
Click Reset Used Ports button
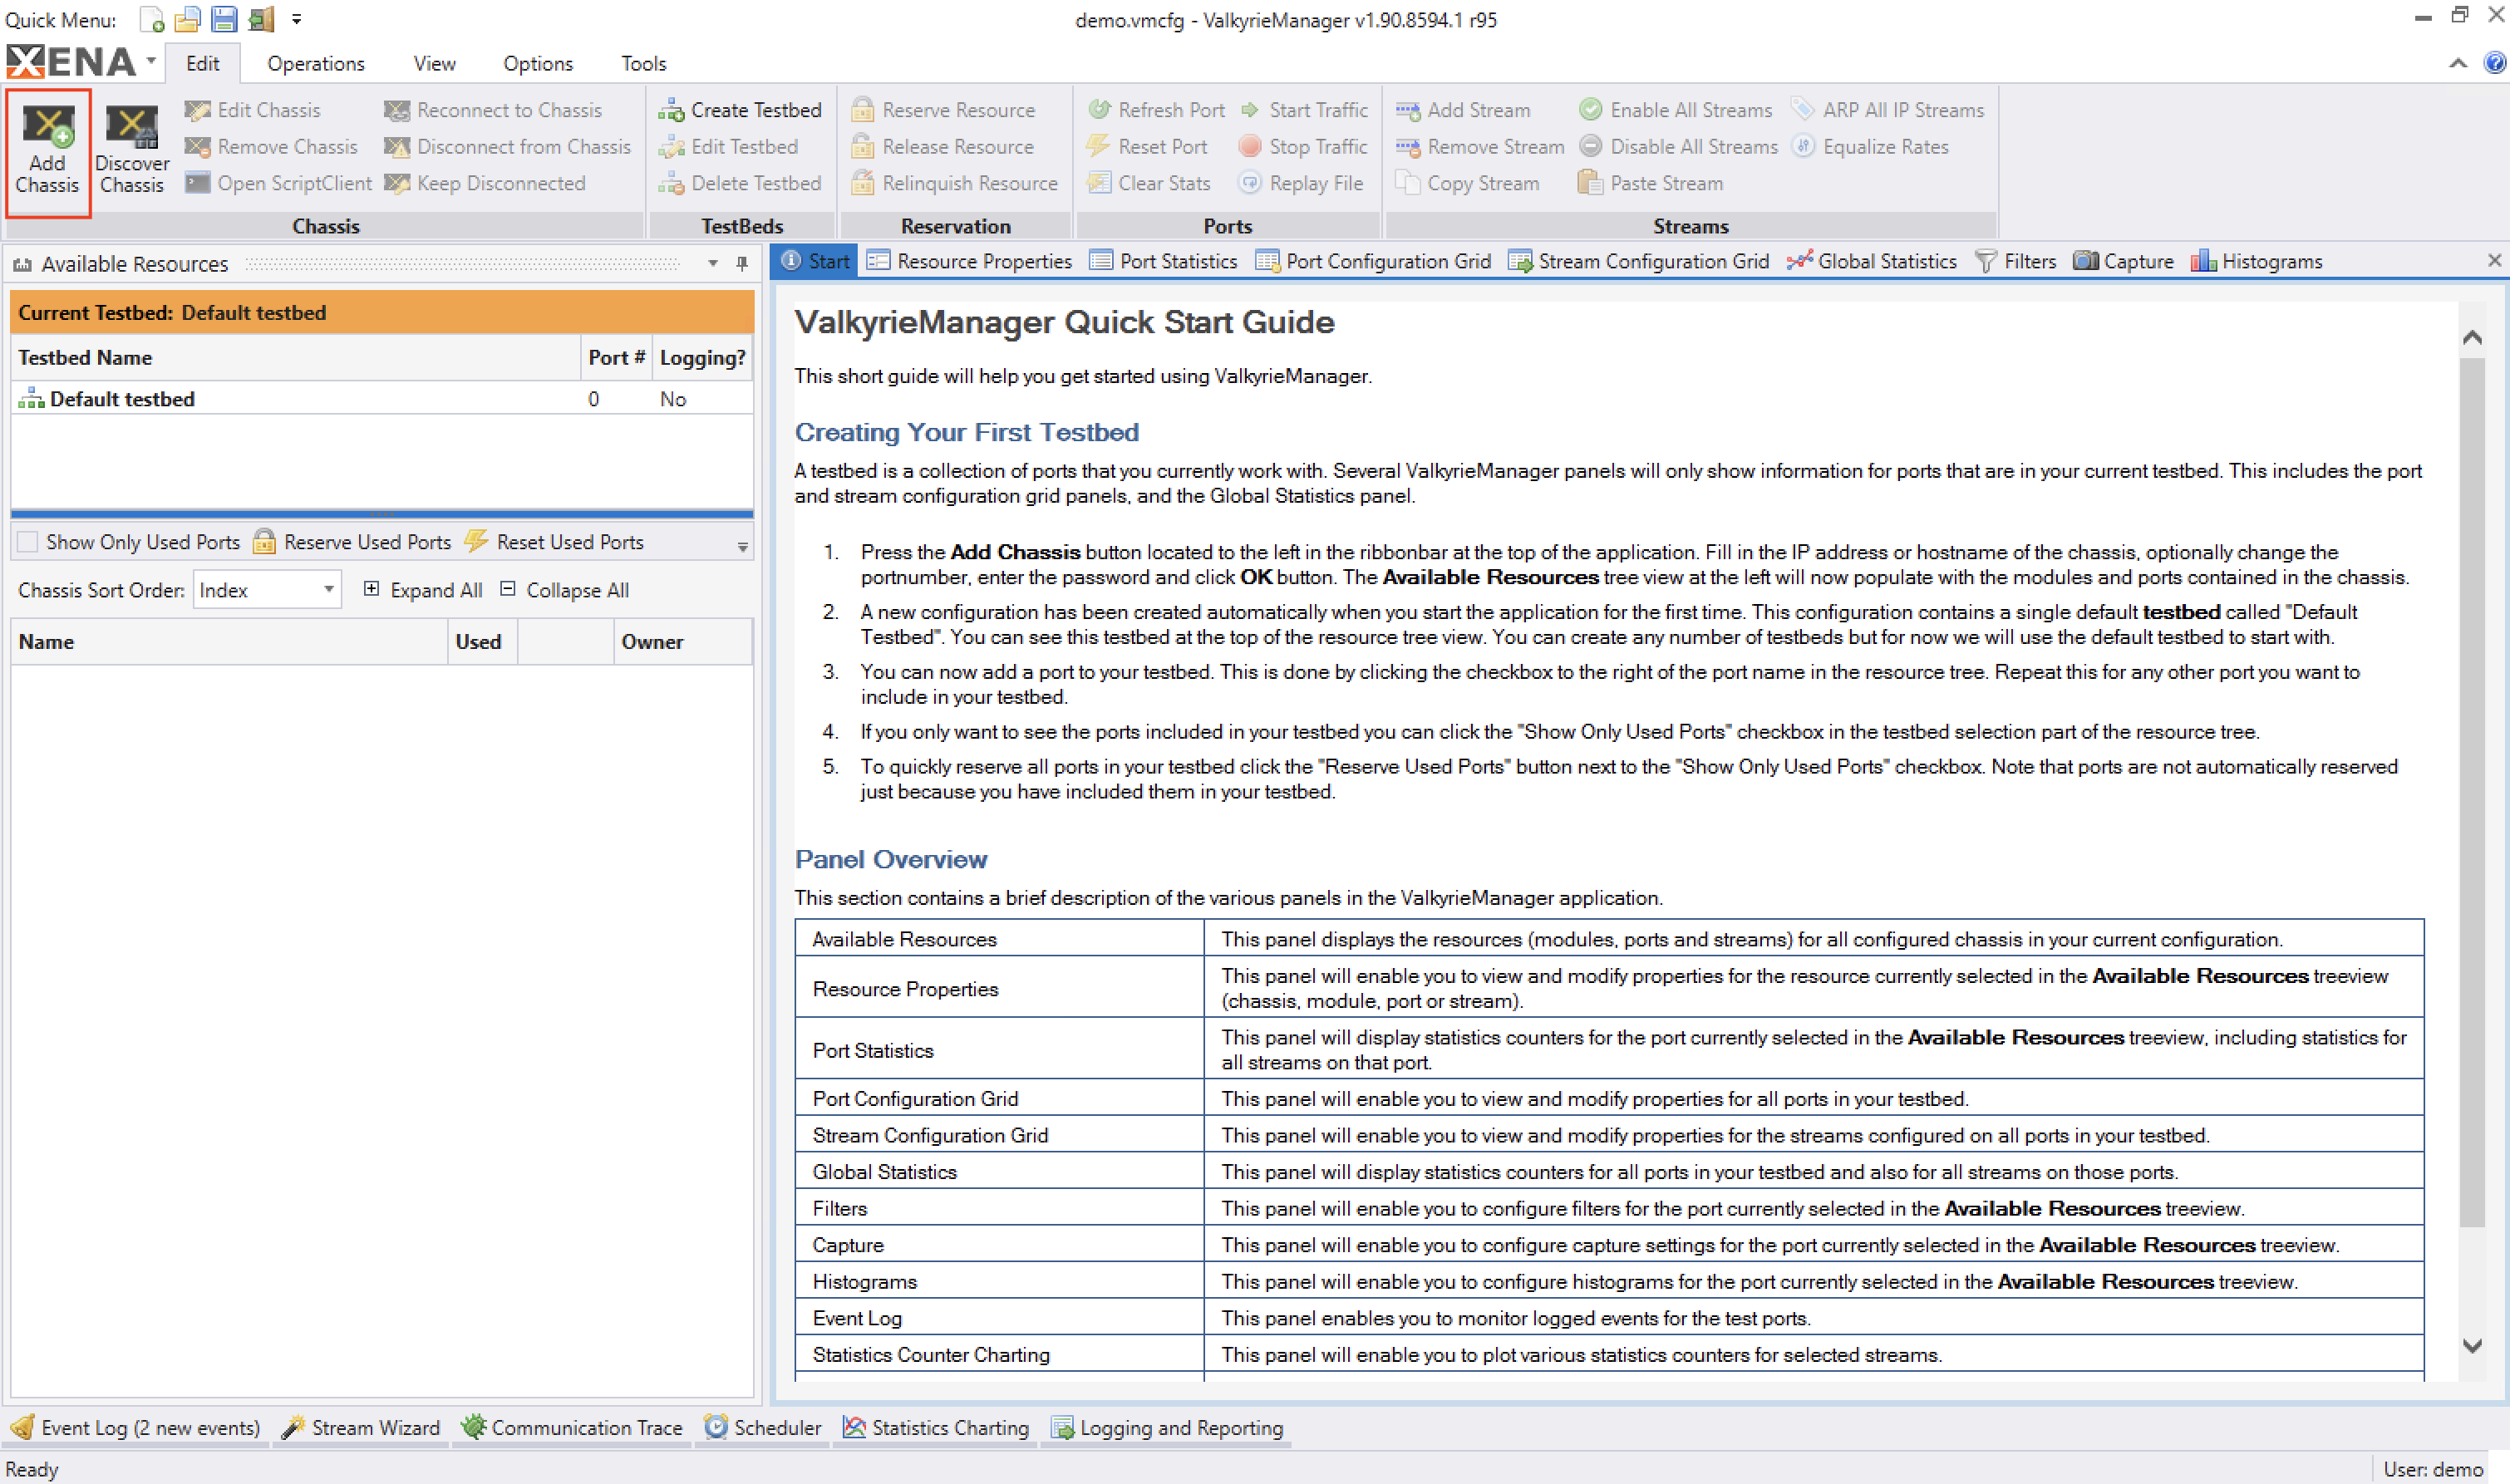555,542
